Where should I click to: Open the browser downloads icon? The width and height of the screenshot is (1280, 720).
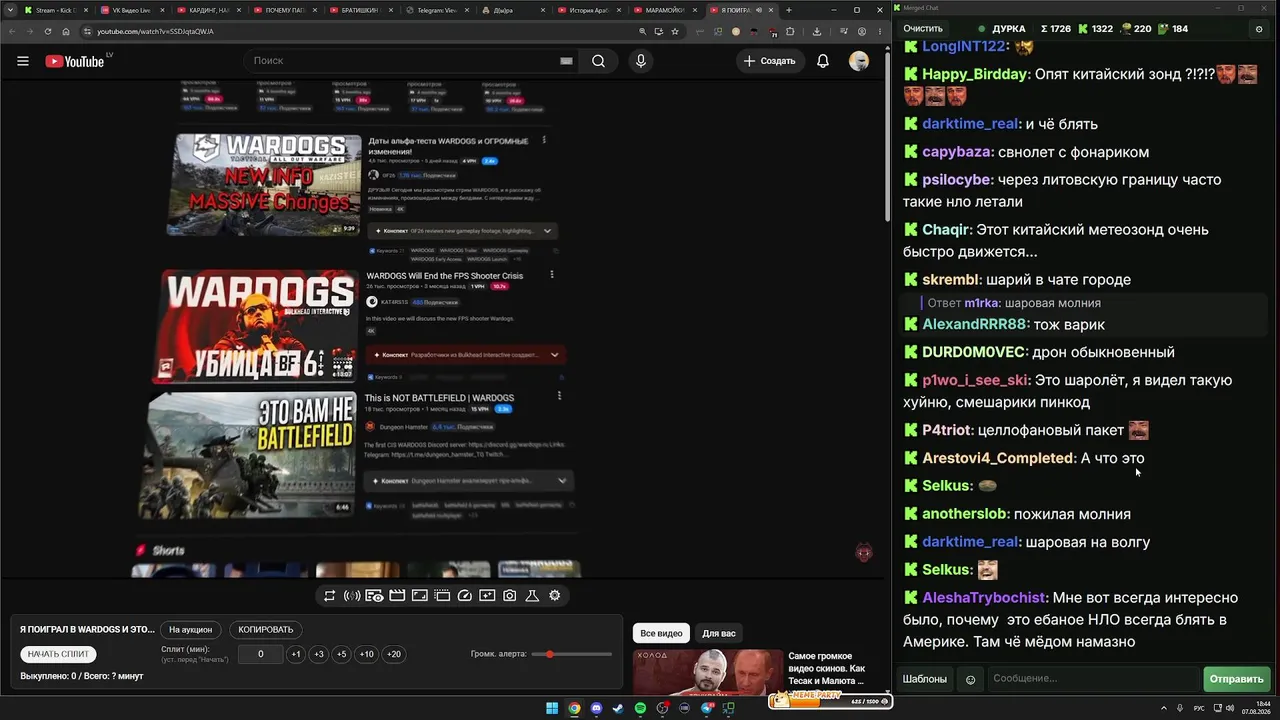pos(817,31)
